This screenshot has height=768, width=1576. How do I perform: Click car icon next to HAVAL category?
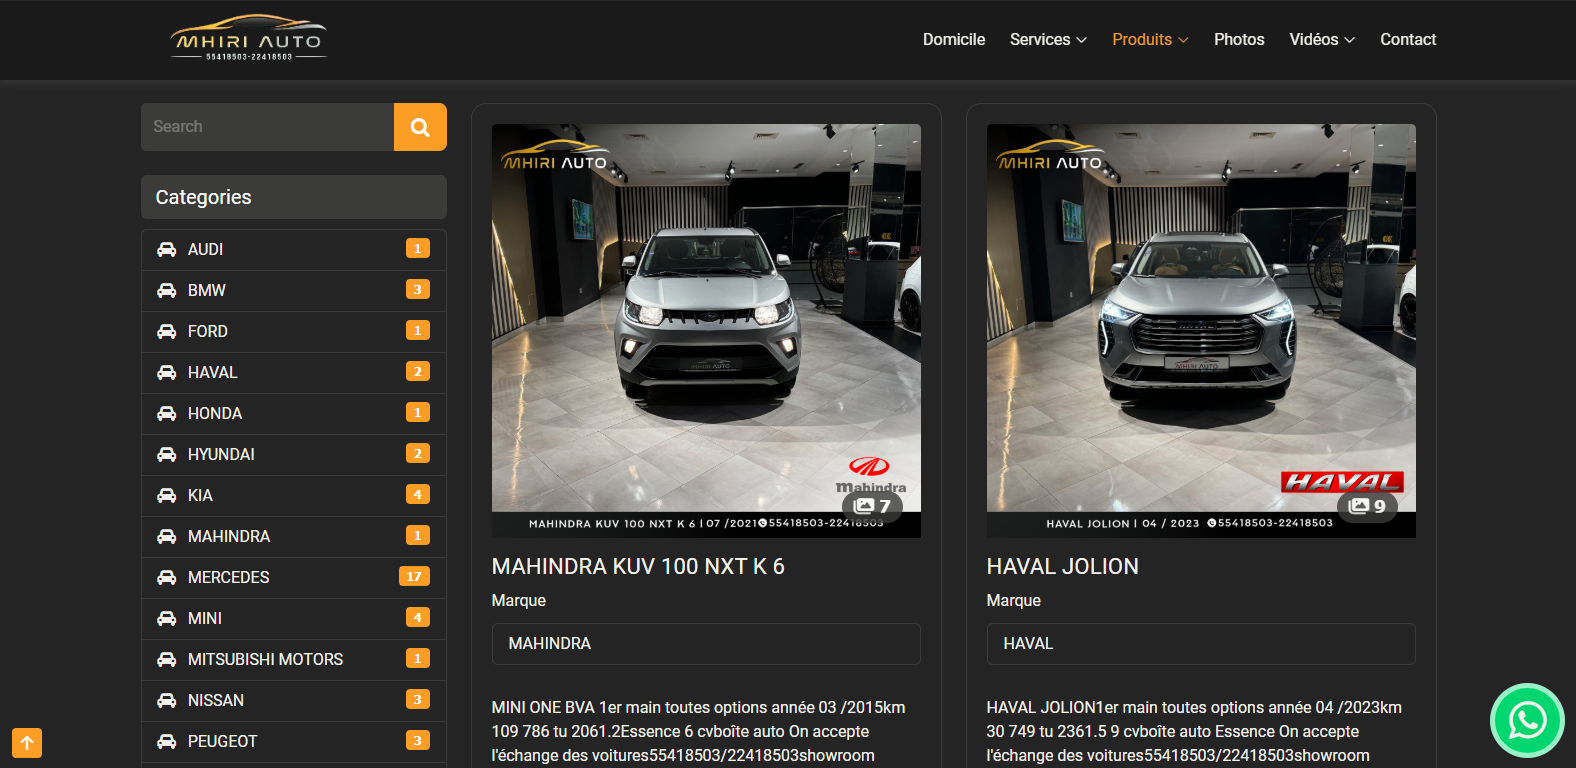pyautogui.click(x=166, y=372)
